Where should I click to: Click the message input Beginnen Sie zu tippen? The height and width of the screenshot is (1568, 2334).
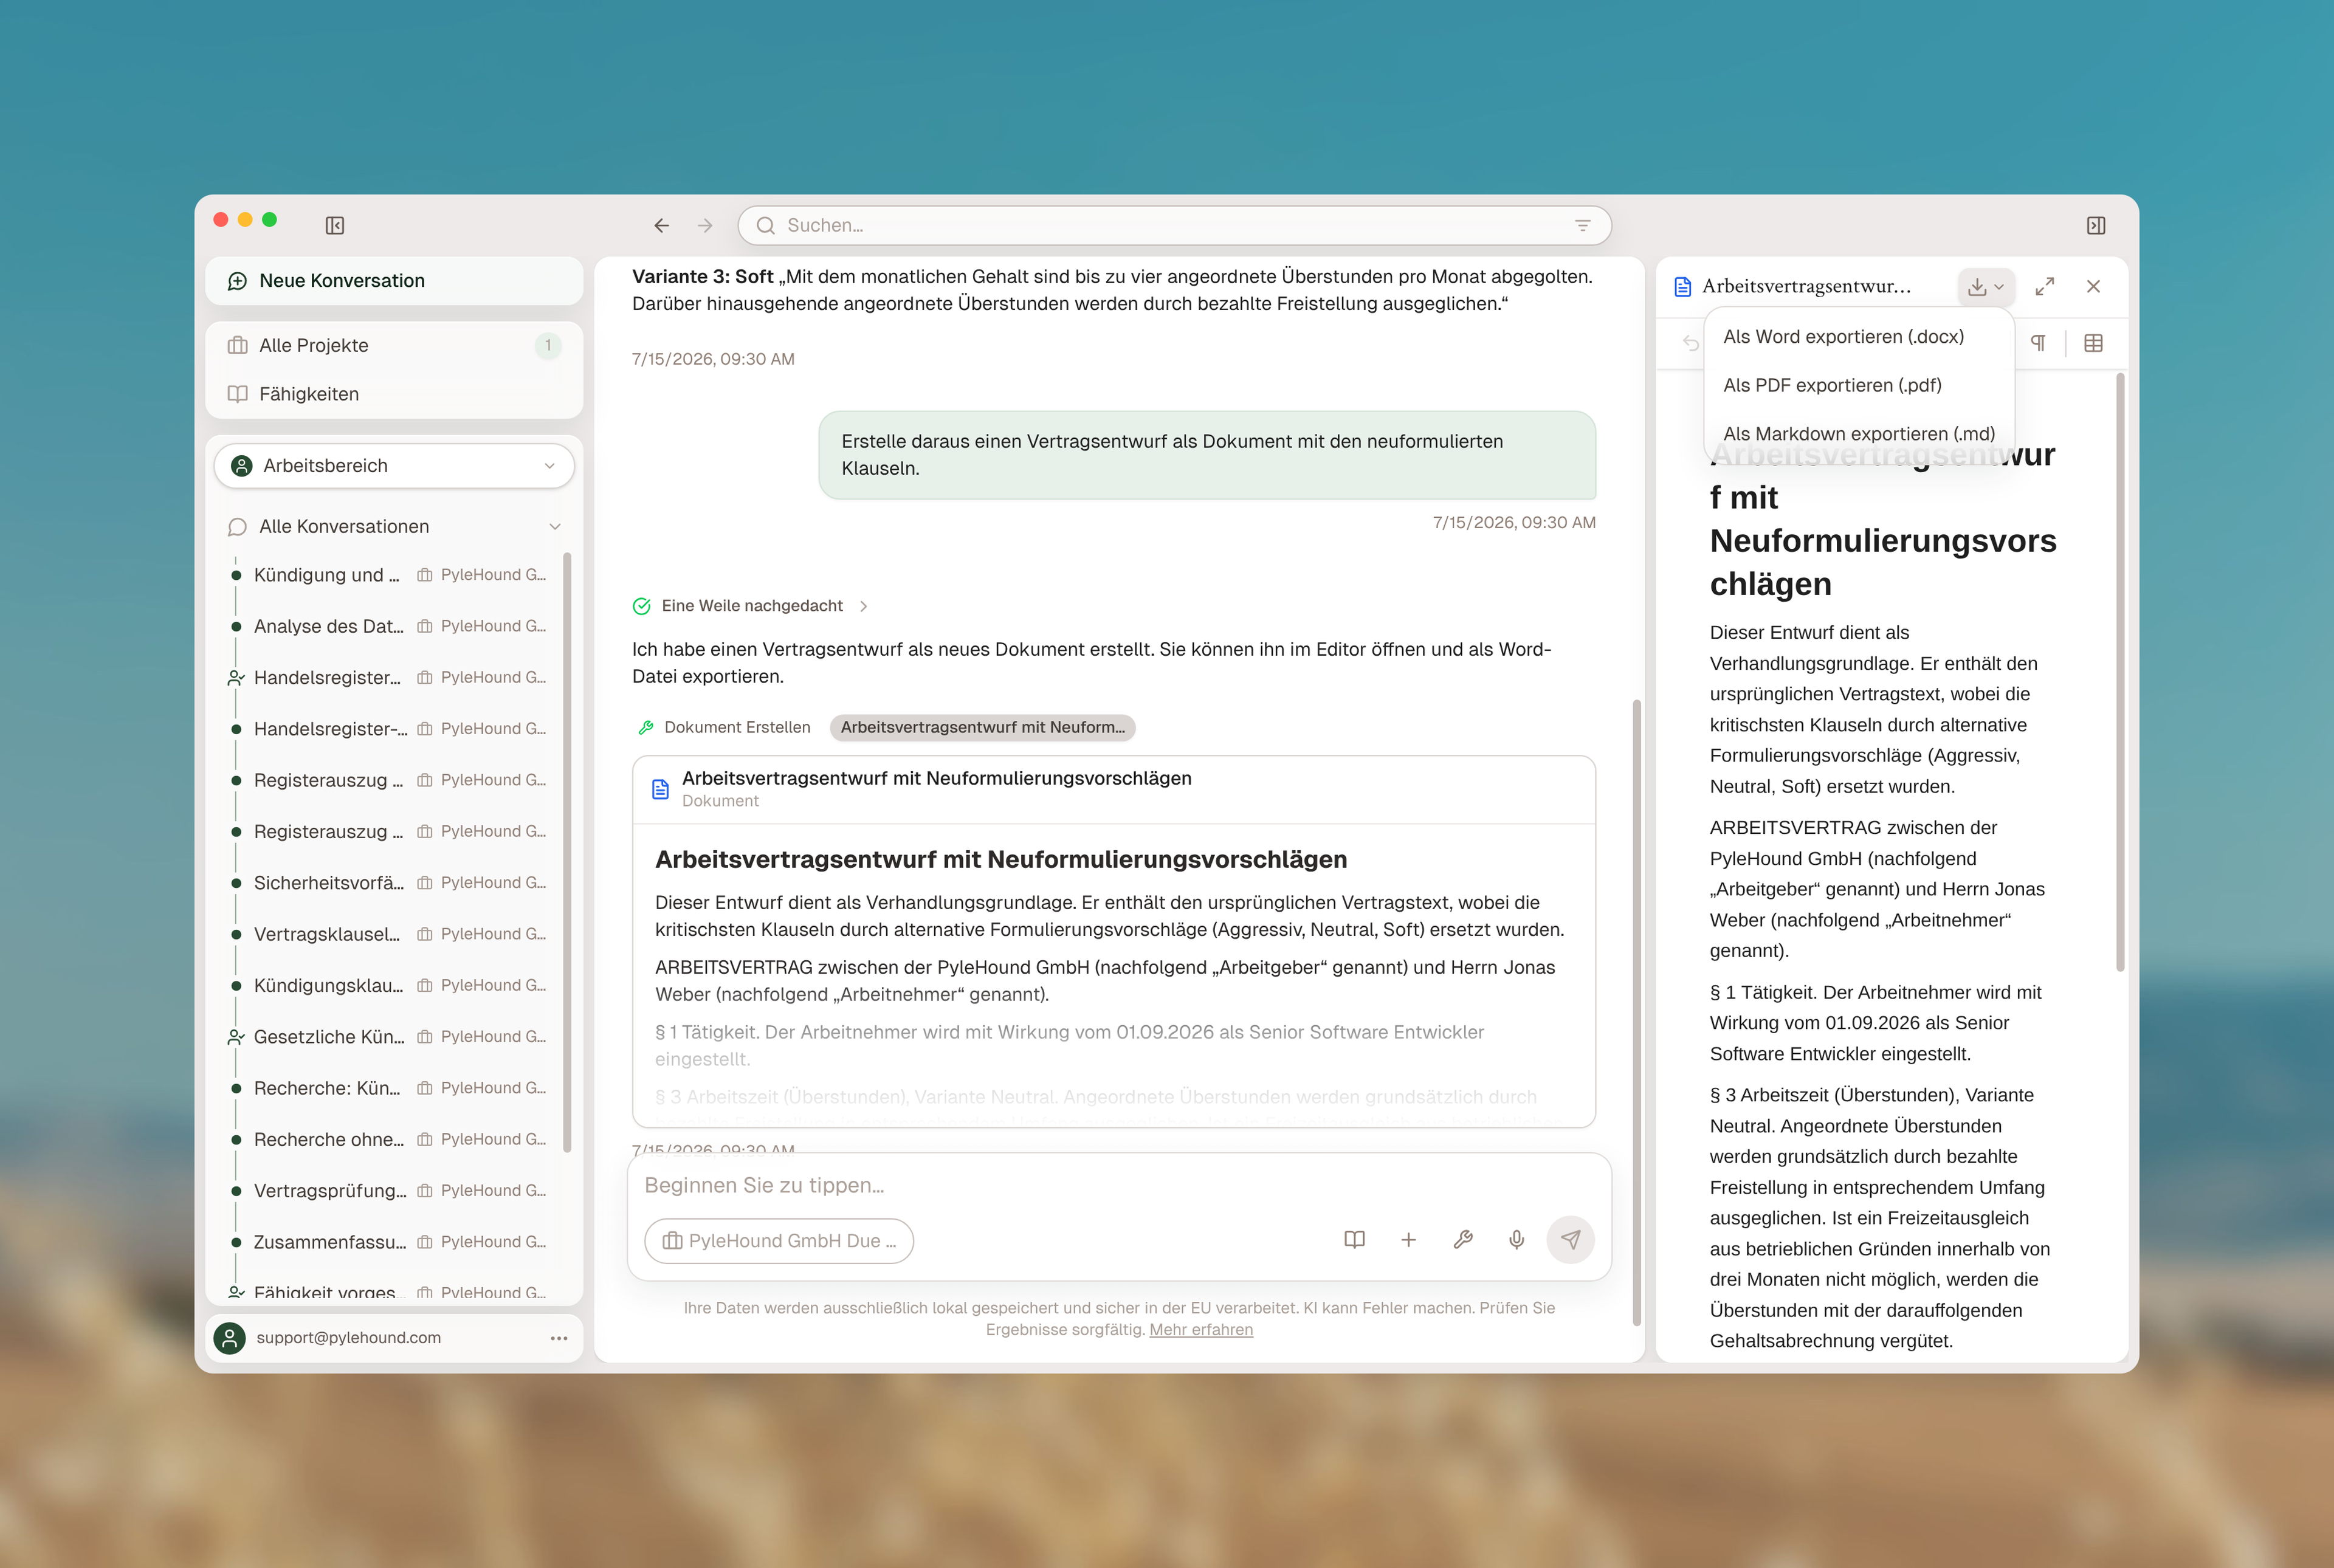[x=1118, y=1185]
